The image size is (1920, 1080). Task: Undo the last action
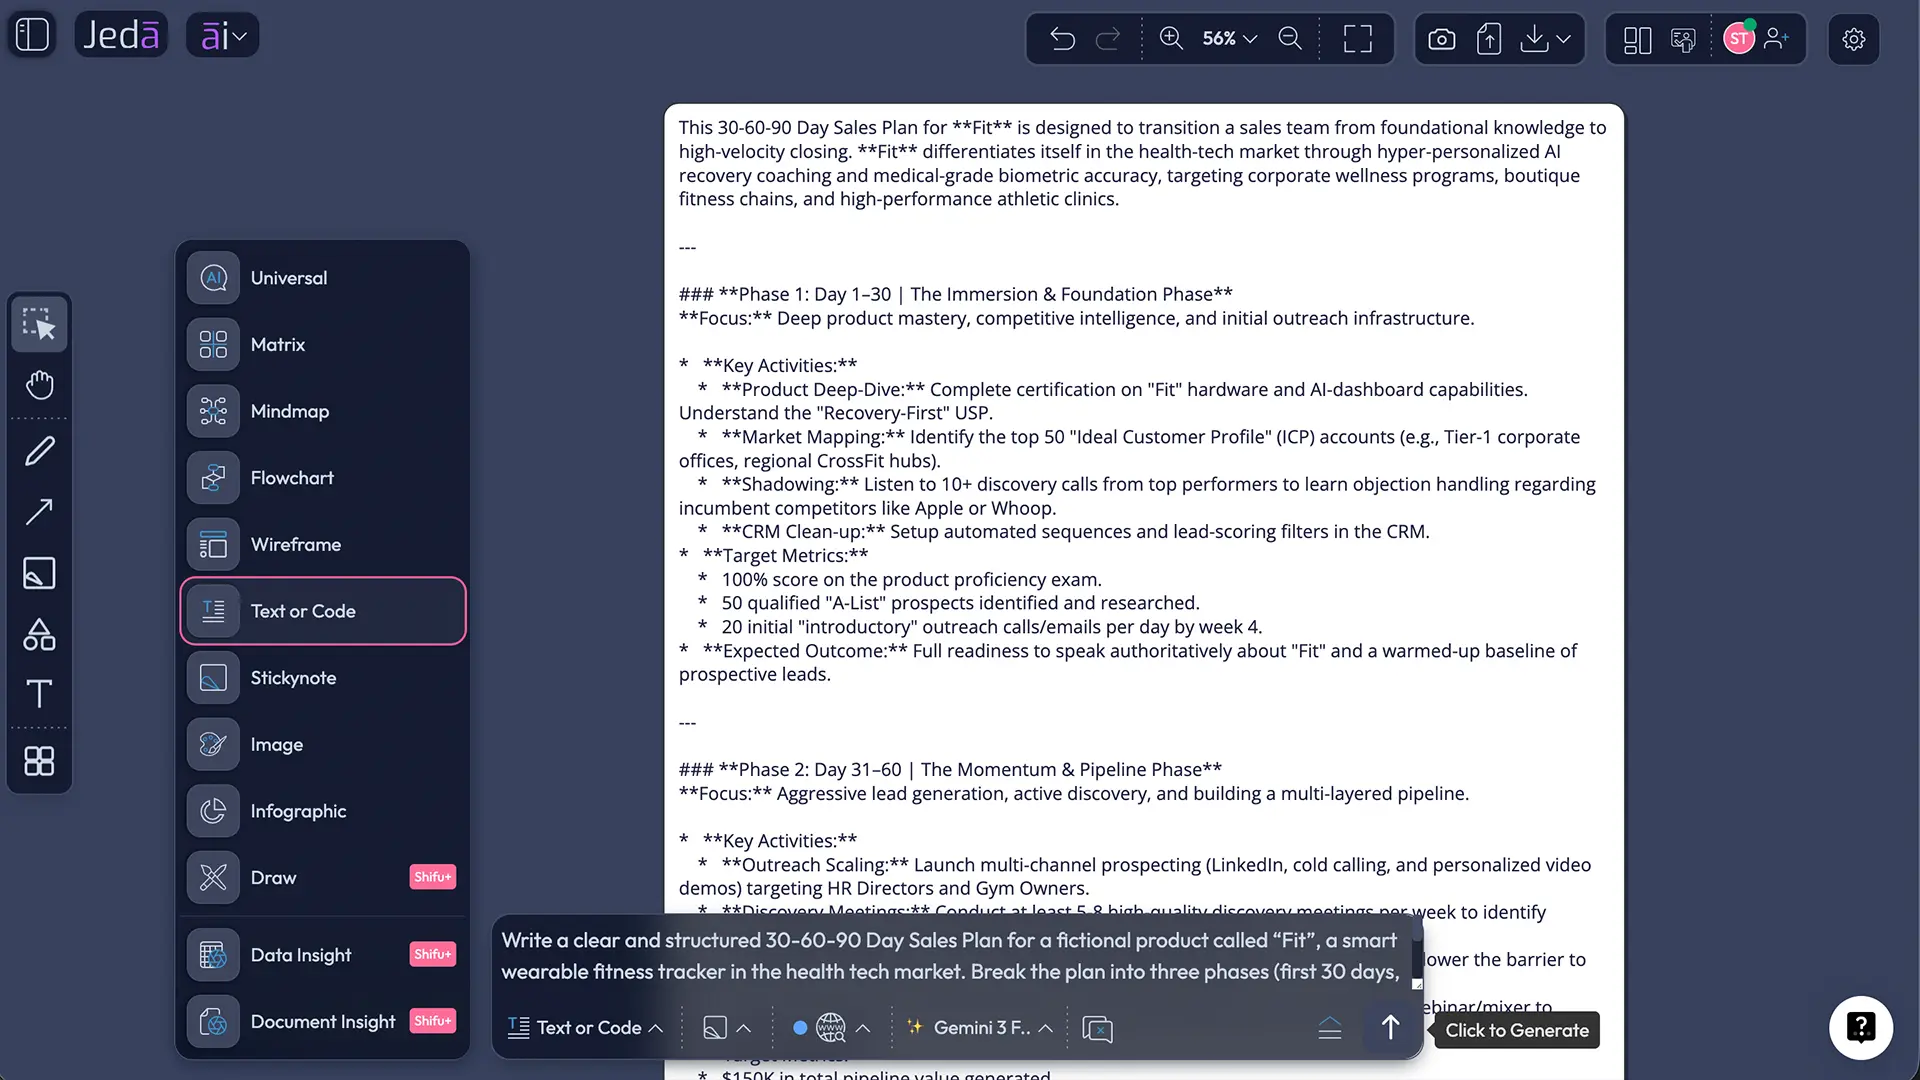(1062, 39)
